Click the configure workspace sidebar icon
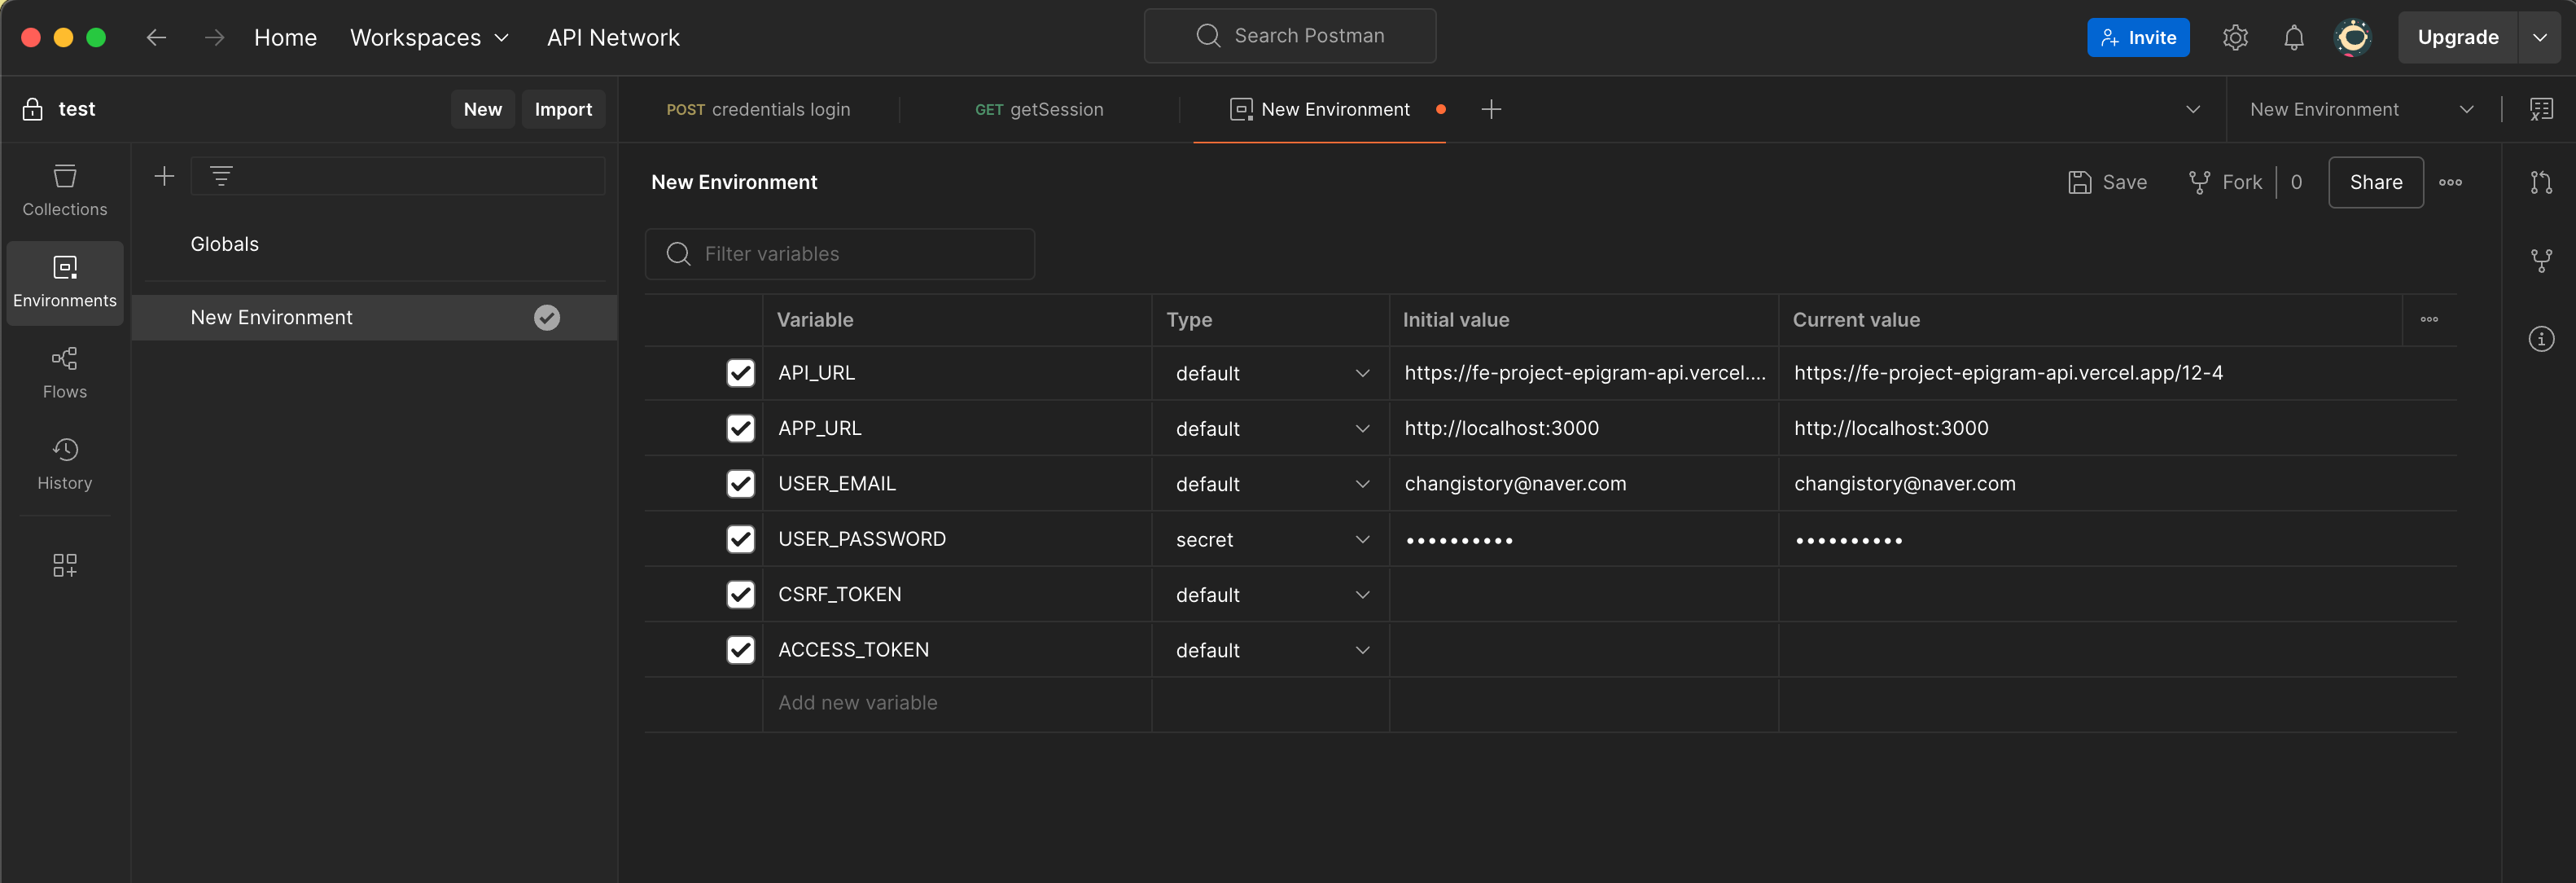Viewport: 2576px width, 883px height. coord(64,565)
